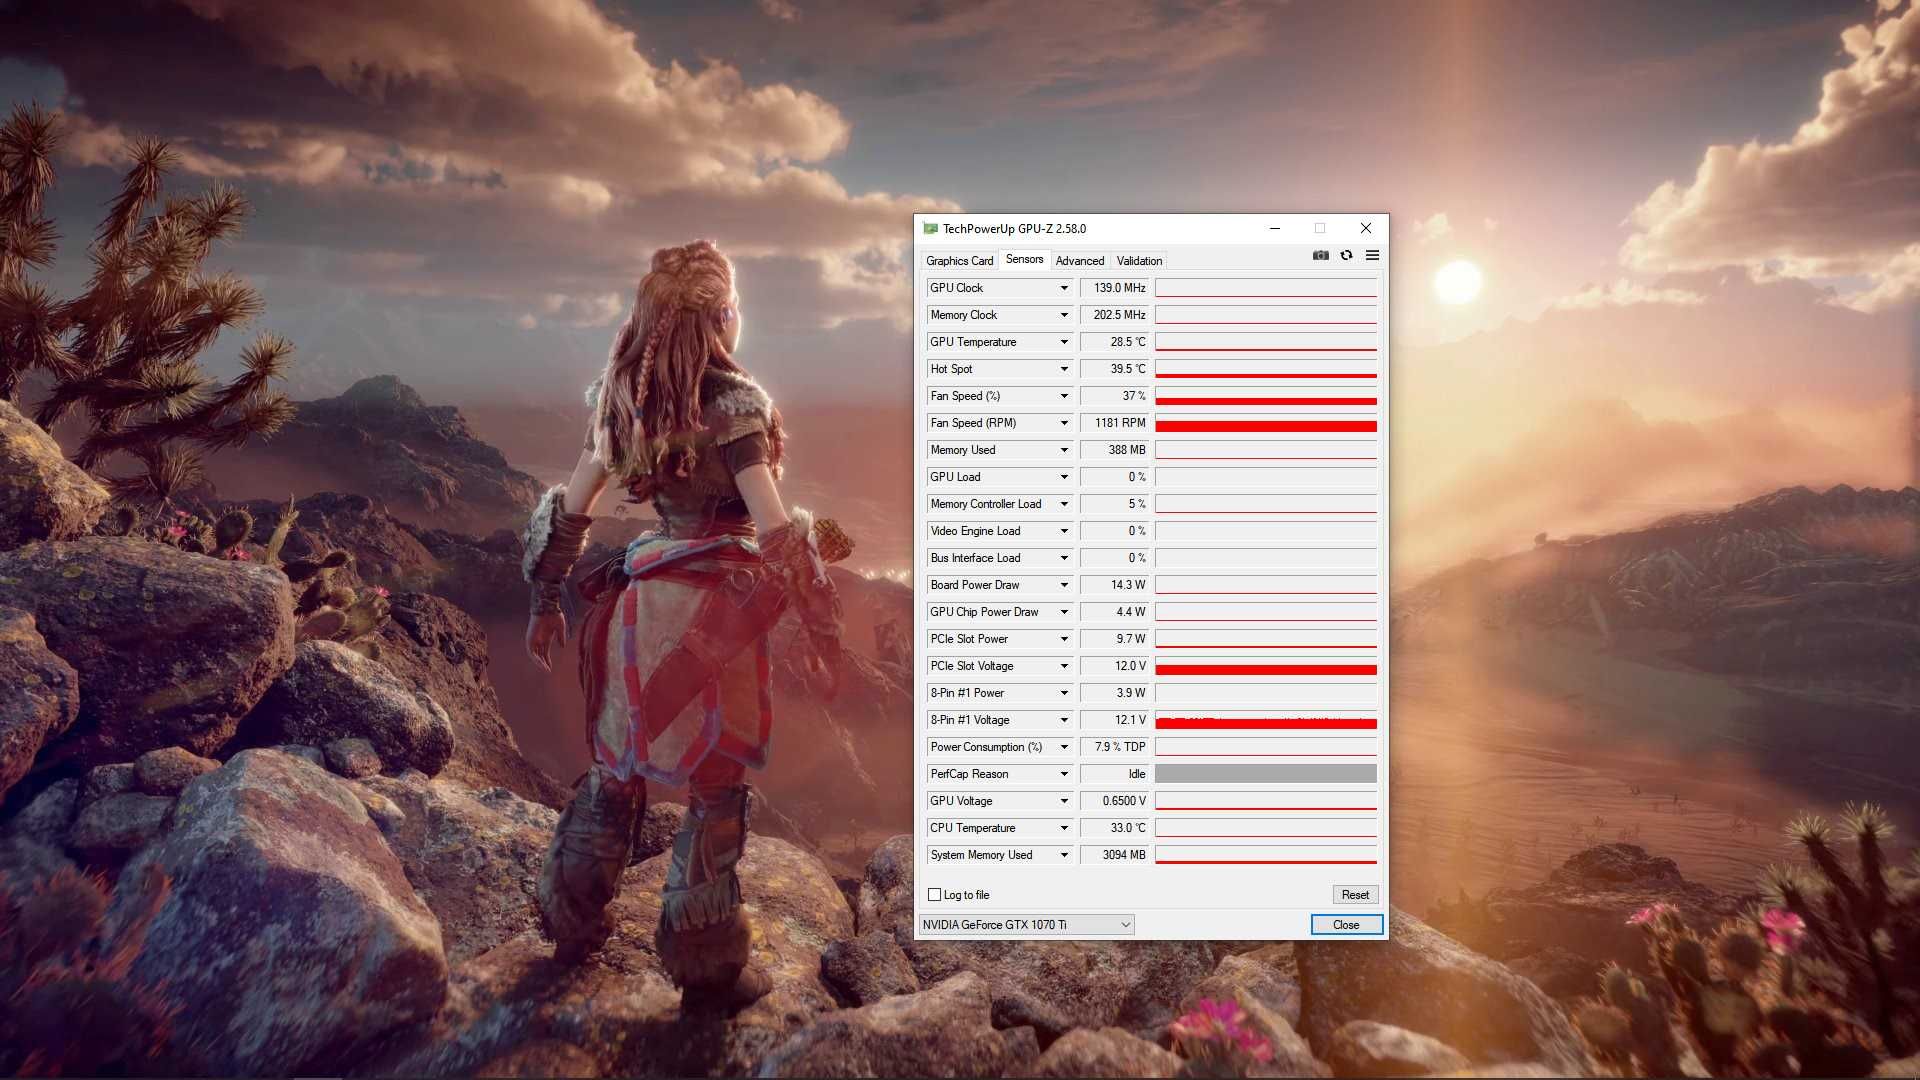Go to the Validation tab
The width and height of the screenshot is (1920, 1080).
tap(1139, 261)
